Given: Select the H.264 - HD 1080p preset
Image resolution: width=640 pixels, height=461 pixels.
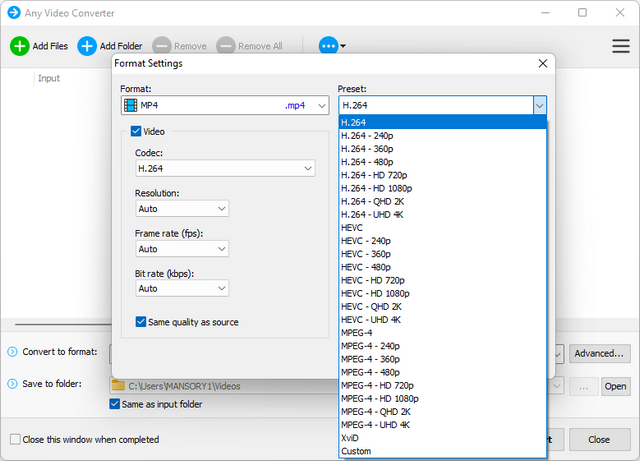Looking at the screenshot, I should coord(376,188).
